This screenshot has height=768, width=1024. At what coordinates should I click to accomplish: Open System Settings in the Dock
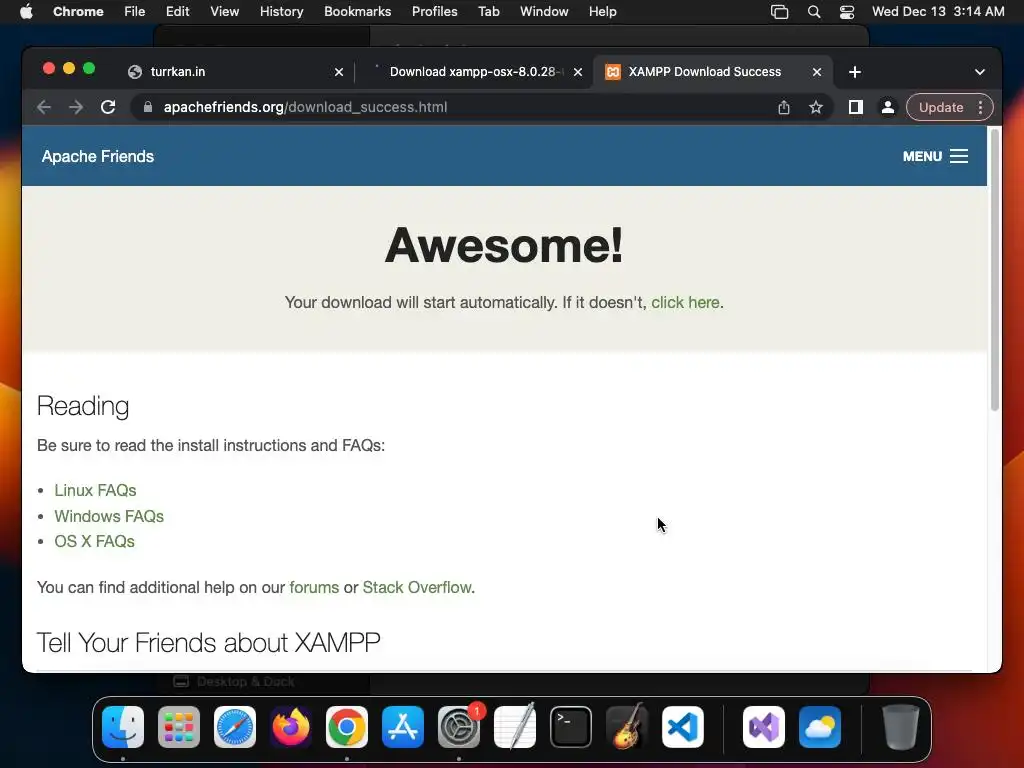459,727
